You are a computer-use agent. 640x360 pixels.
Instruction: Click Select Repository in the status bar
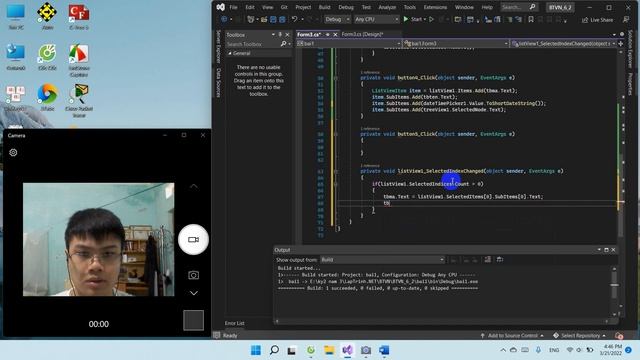(x=579, y=336)
